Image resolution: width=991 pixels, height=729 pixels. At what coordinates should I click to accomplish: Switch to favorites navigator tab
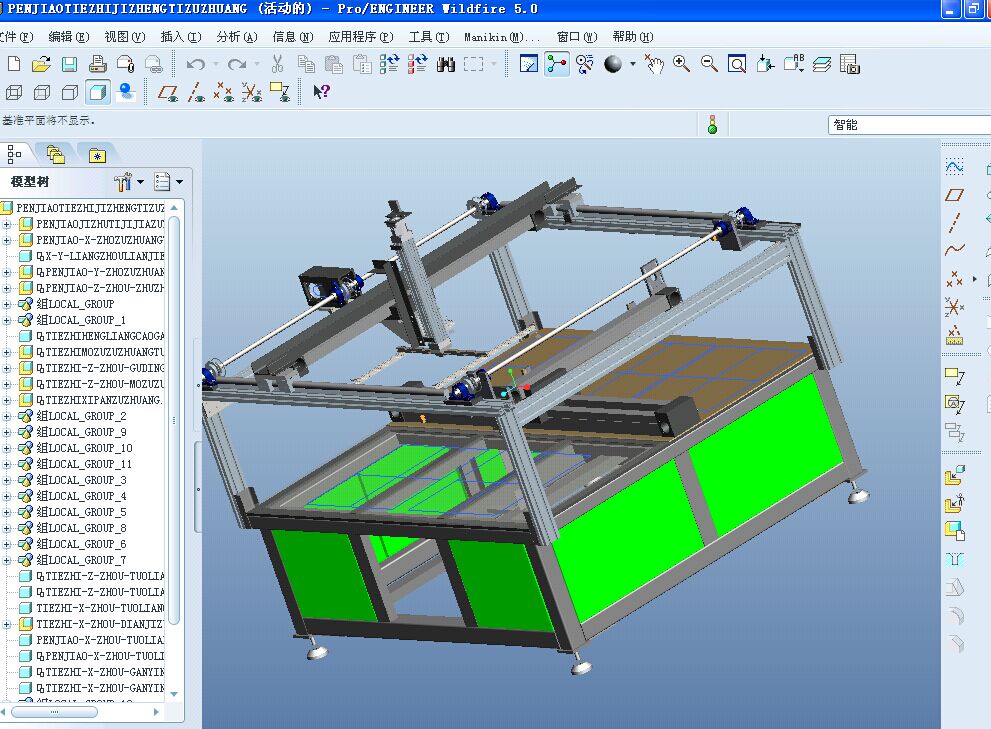[97, 154]
